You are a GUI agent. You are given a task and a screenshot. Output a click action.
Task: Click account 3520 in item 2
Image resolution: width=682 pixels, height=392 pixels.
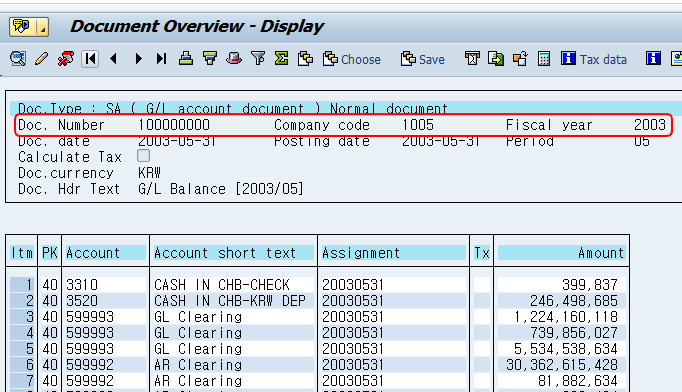coord(82,301)
